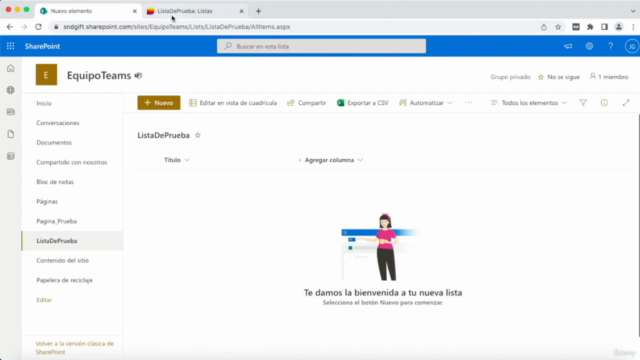Open Documentos in site navigation
The image size is (640, 360).
(x=54, y=142)
